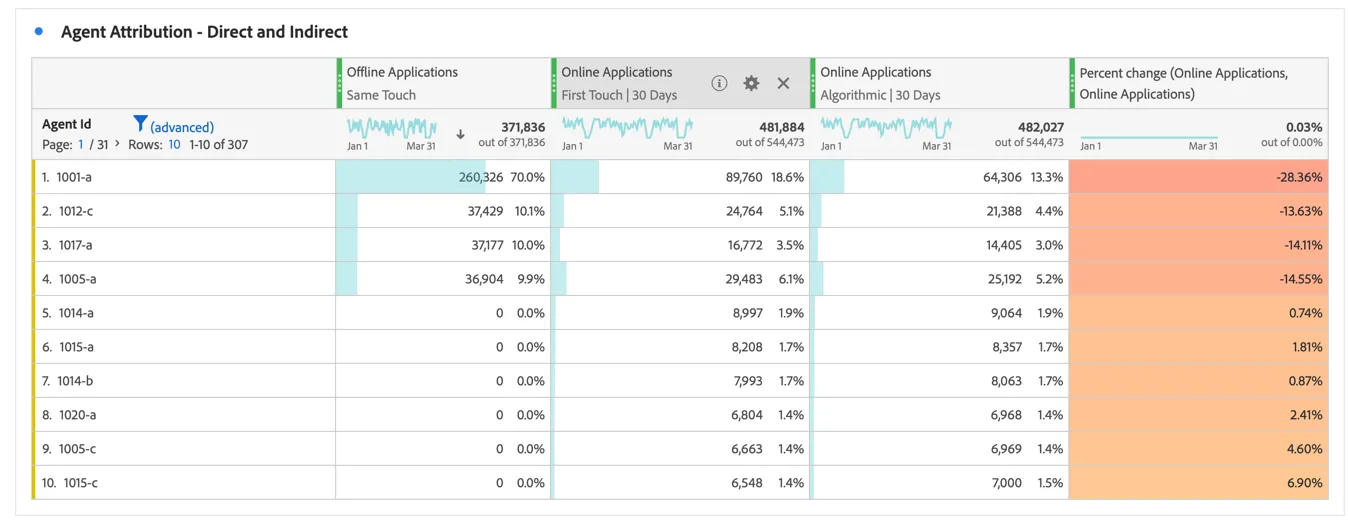Screen dimensions: 1348x523
Task: Click the Offline Applications sparkline trend
Action: coord(392,128)
